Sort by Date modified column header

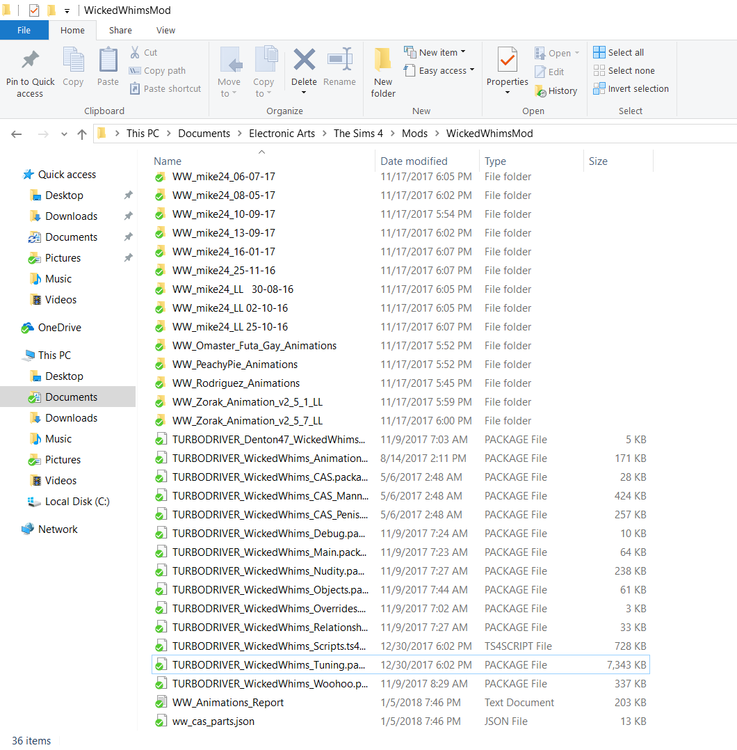click(414, 161)
